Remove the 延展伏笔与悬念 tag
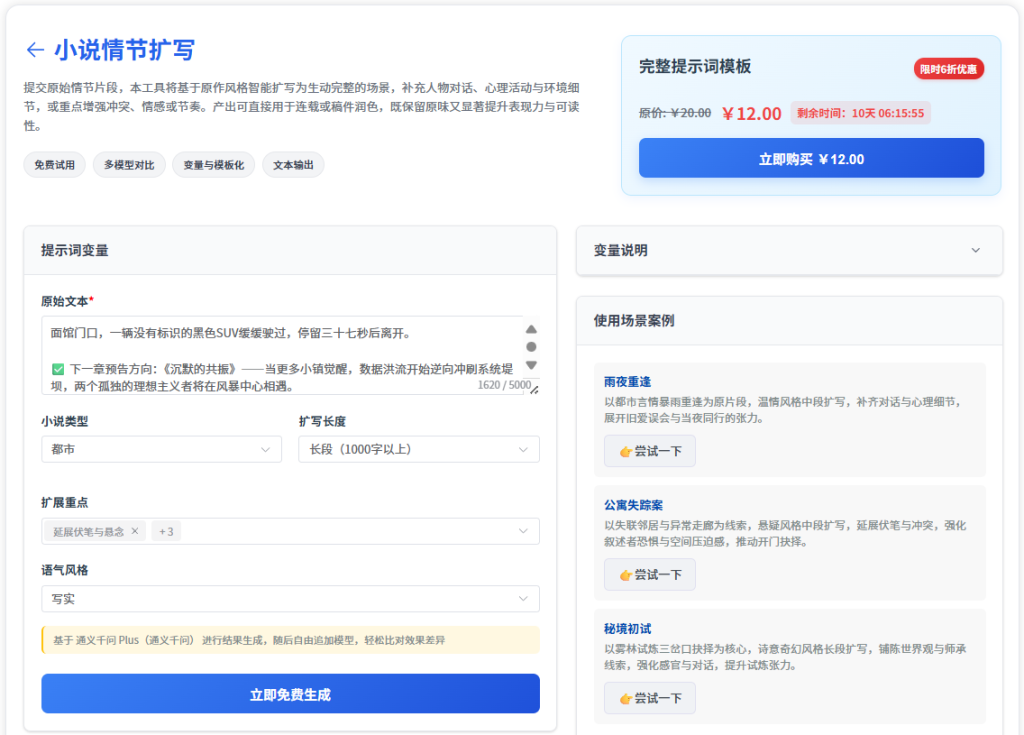Image resolution: width=1024 pixels, height=735 pixels. click(x=135, y=531)
